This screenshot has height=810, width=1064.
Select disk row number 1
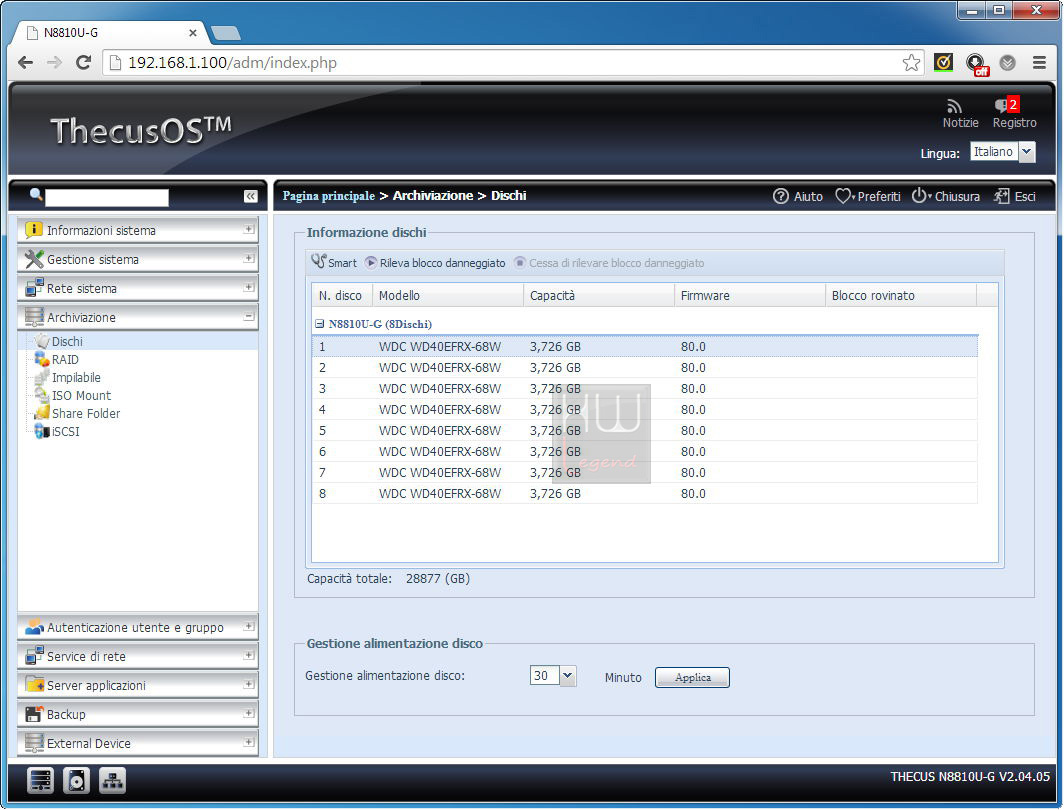pos(645,347)
